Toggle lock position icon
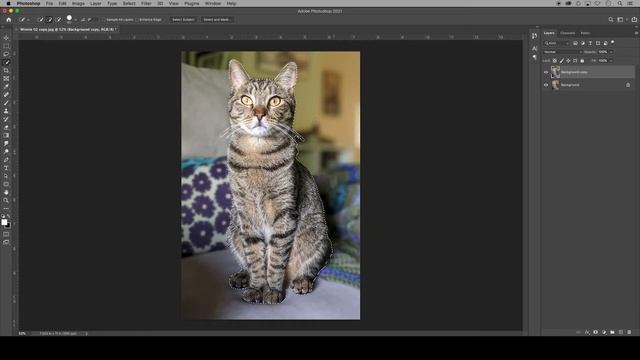The height and width of the screenshot is (360, 640). point(568,61)
